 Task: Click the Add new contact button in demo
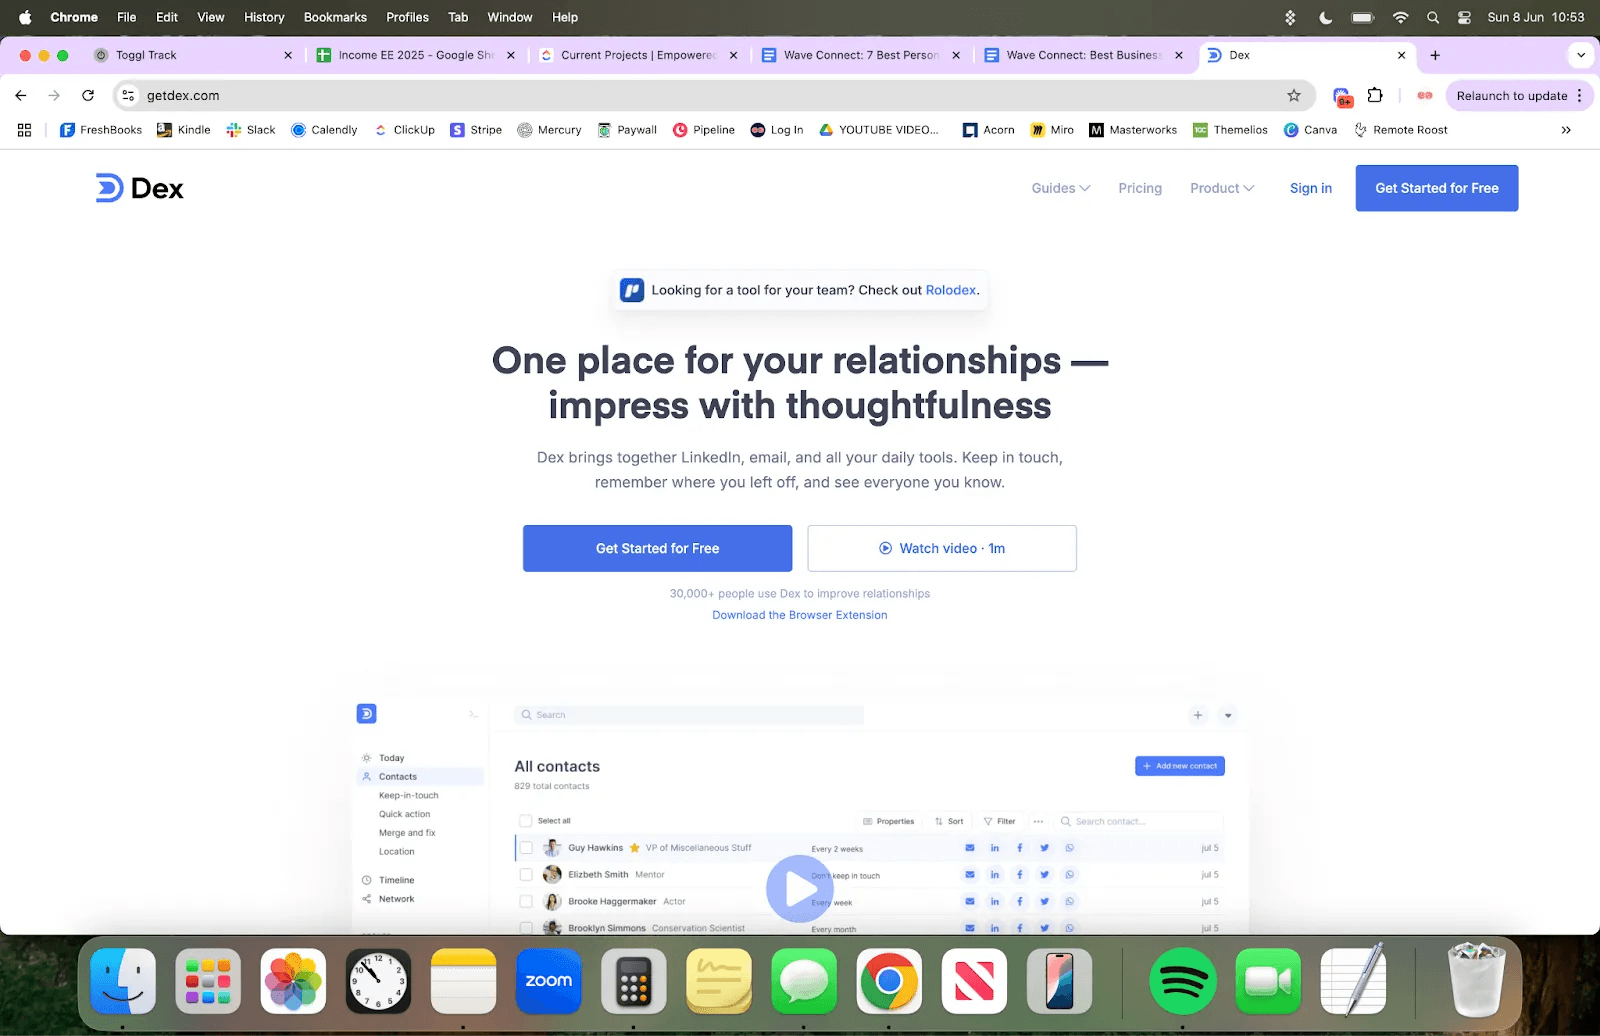pos(1180,766)
